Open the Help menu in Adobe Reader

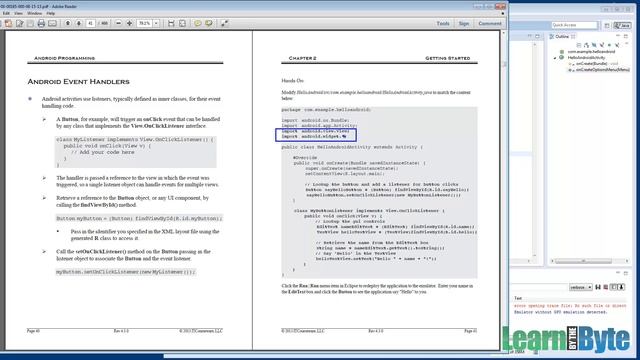tap(51, 13)
